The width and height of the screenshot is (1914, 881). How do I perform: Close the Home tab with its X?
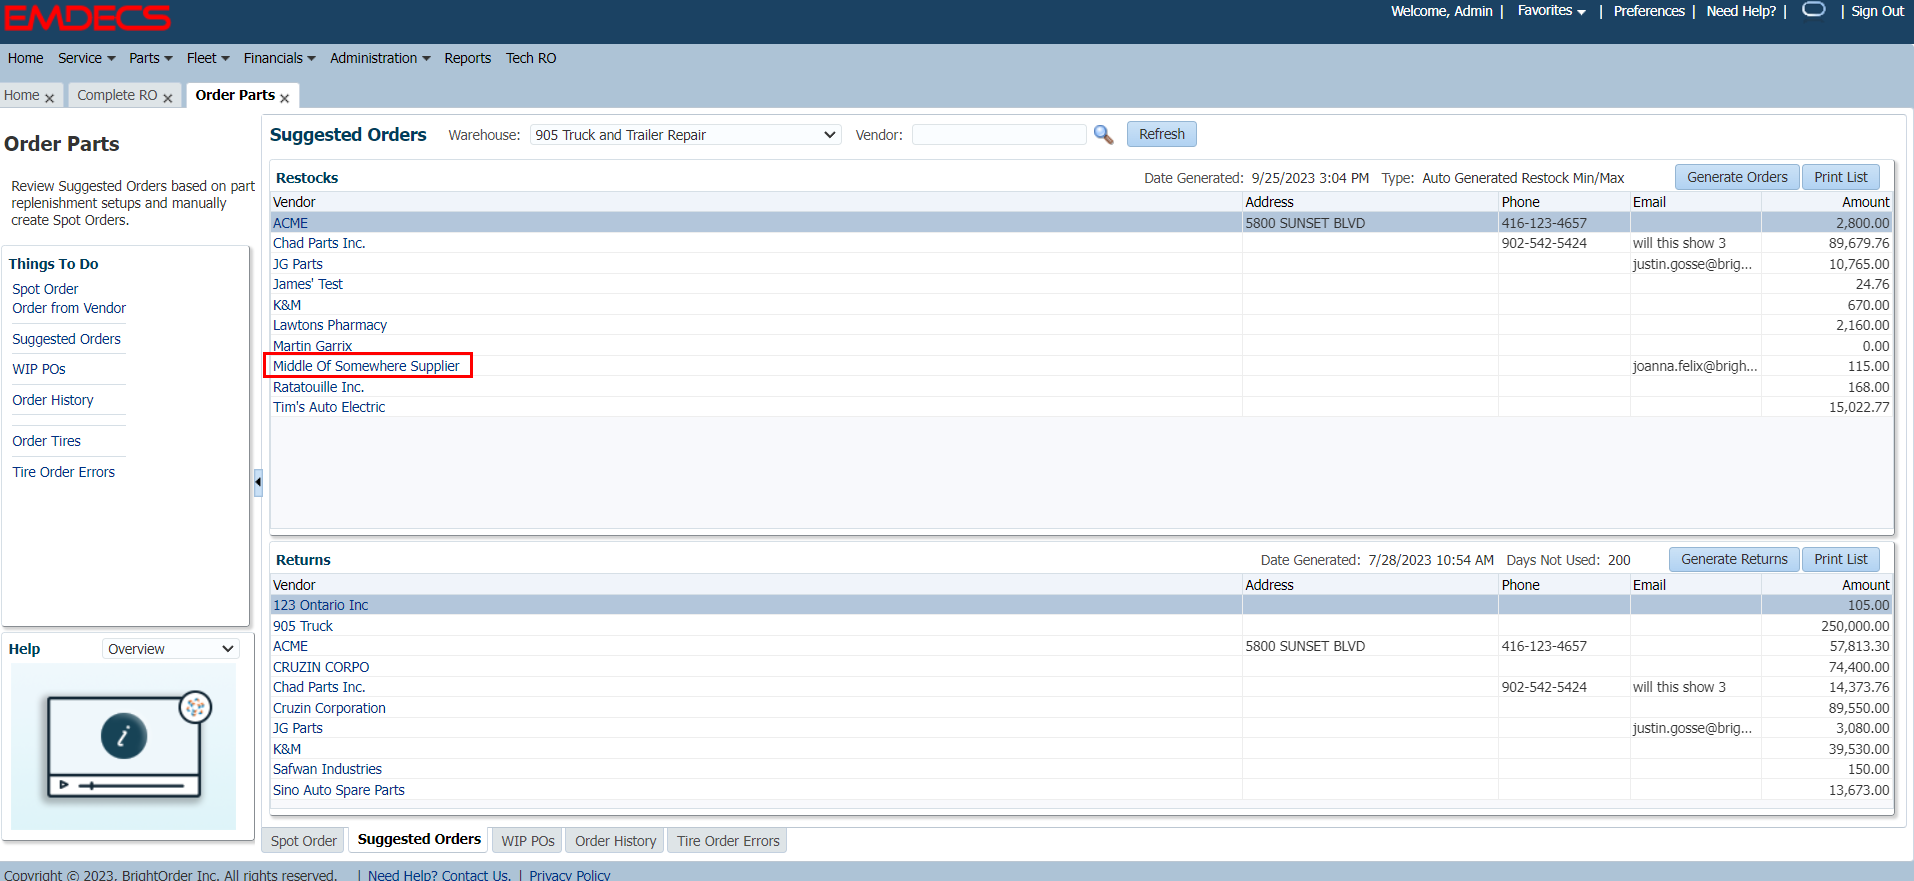coord(49,98)
